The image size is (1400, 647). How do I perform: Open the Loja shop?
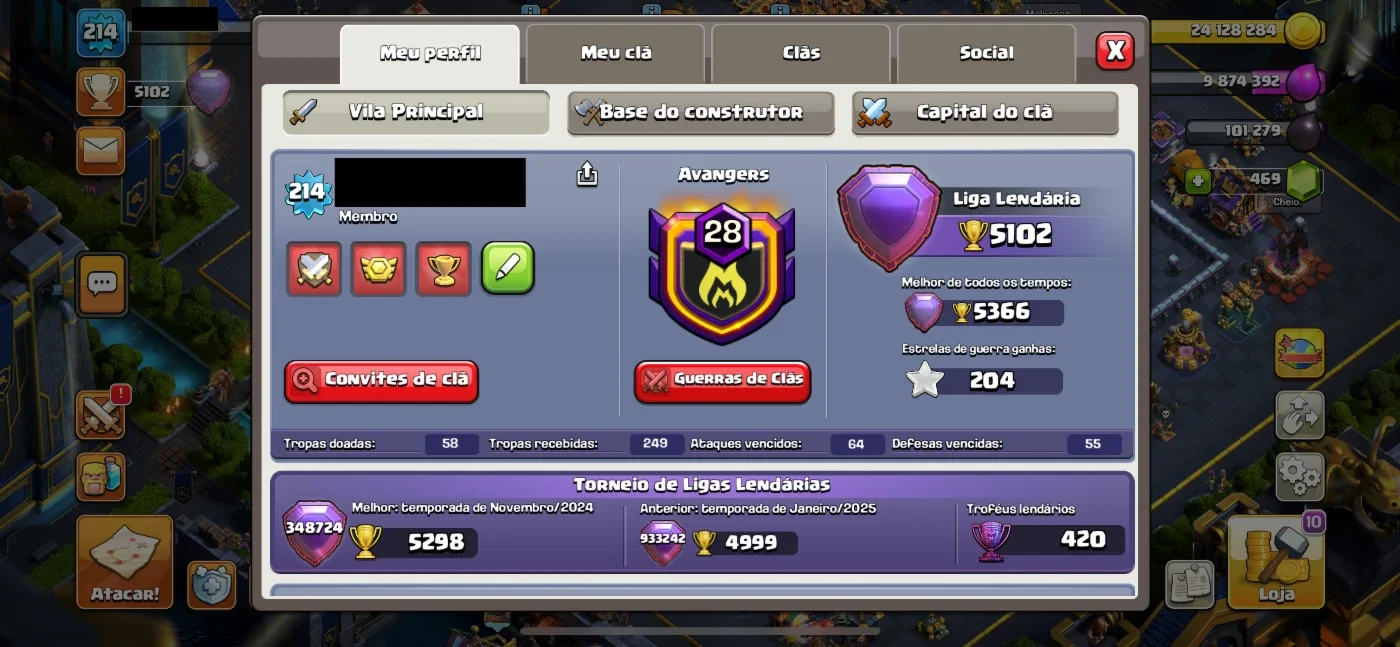point(1275,562)
